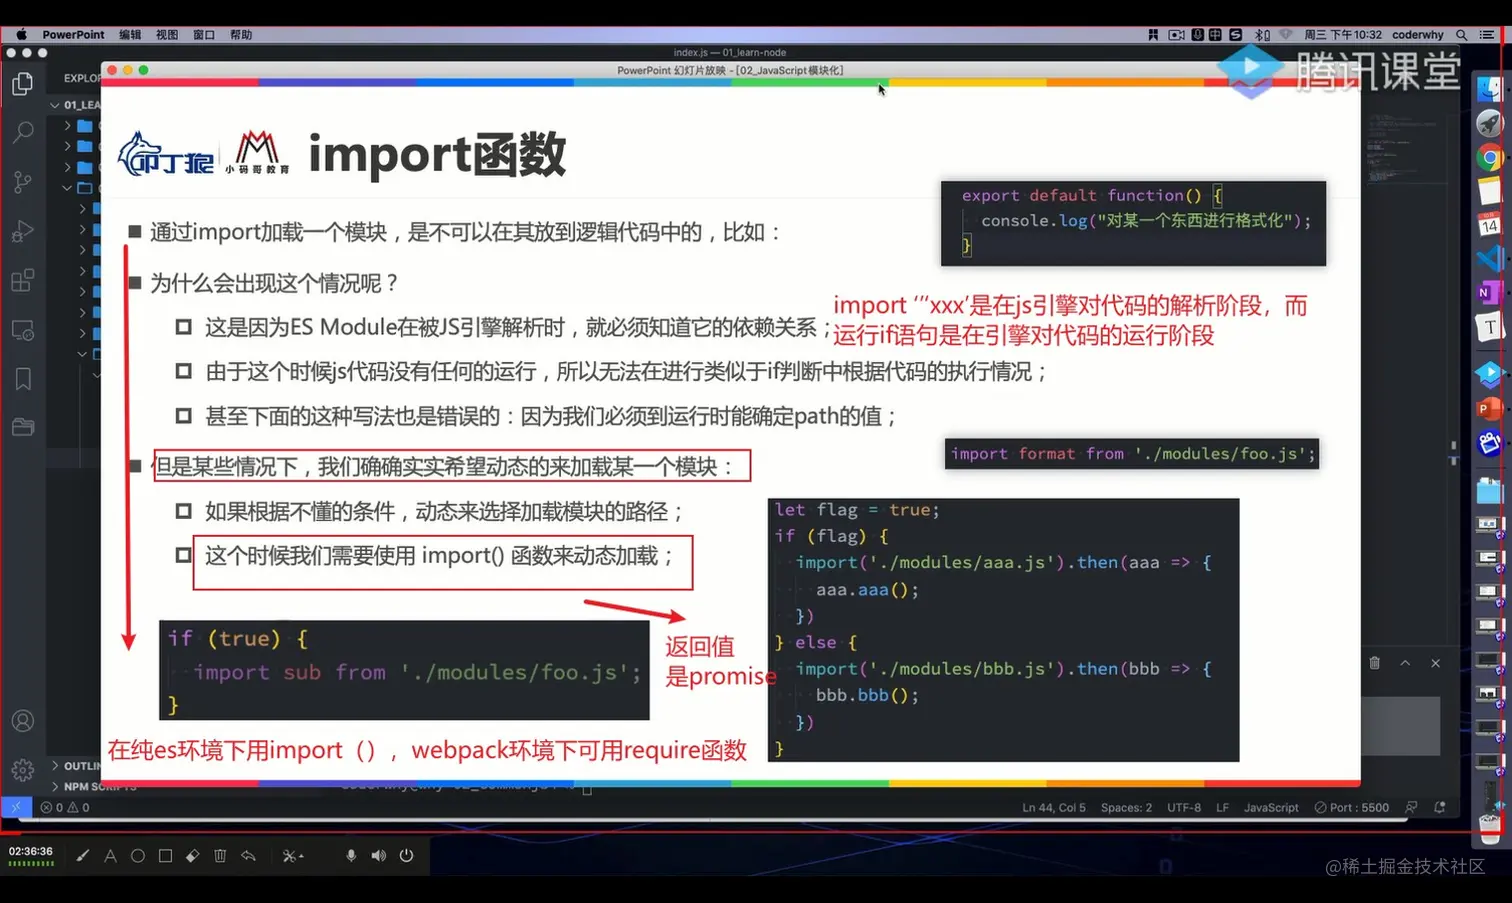Open the 窗口 menu
This screenshot has height=903, width=1512.
(204, 34)
